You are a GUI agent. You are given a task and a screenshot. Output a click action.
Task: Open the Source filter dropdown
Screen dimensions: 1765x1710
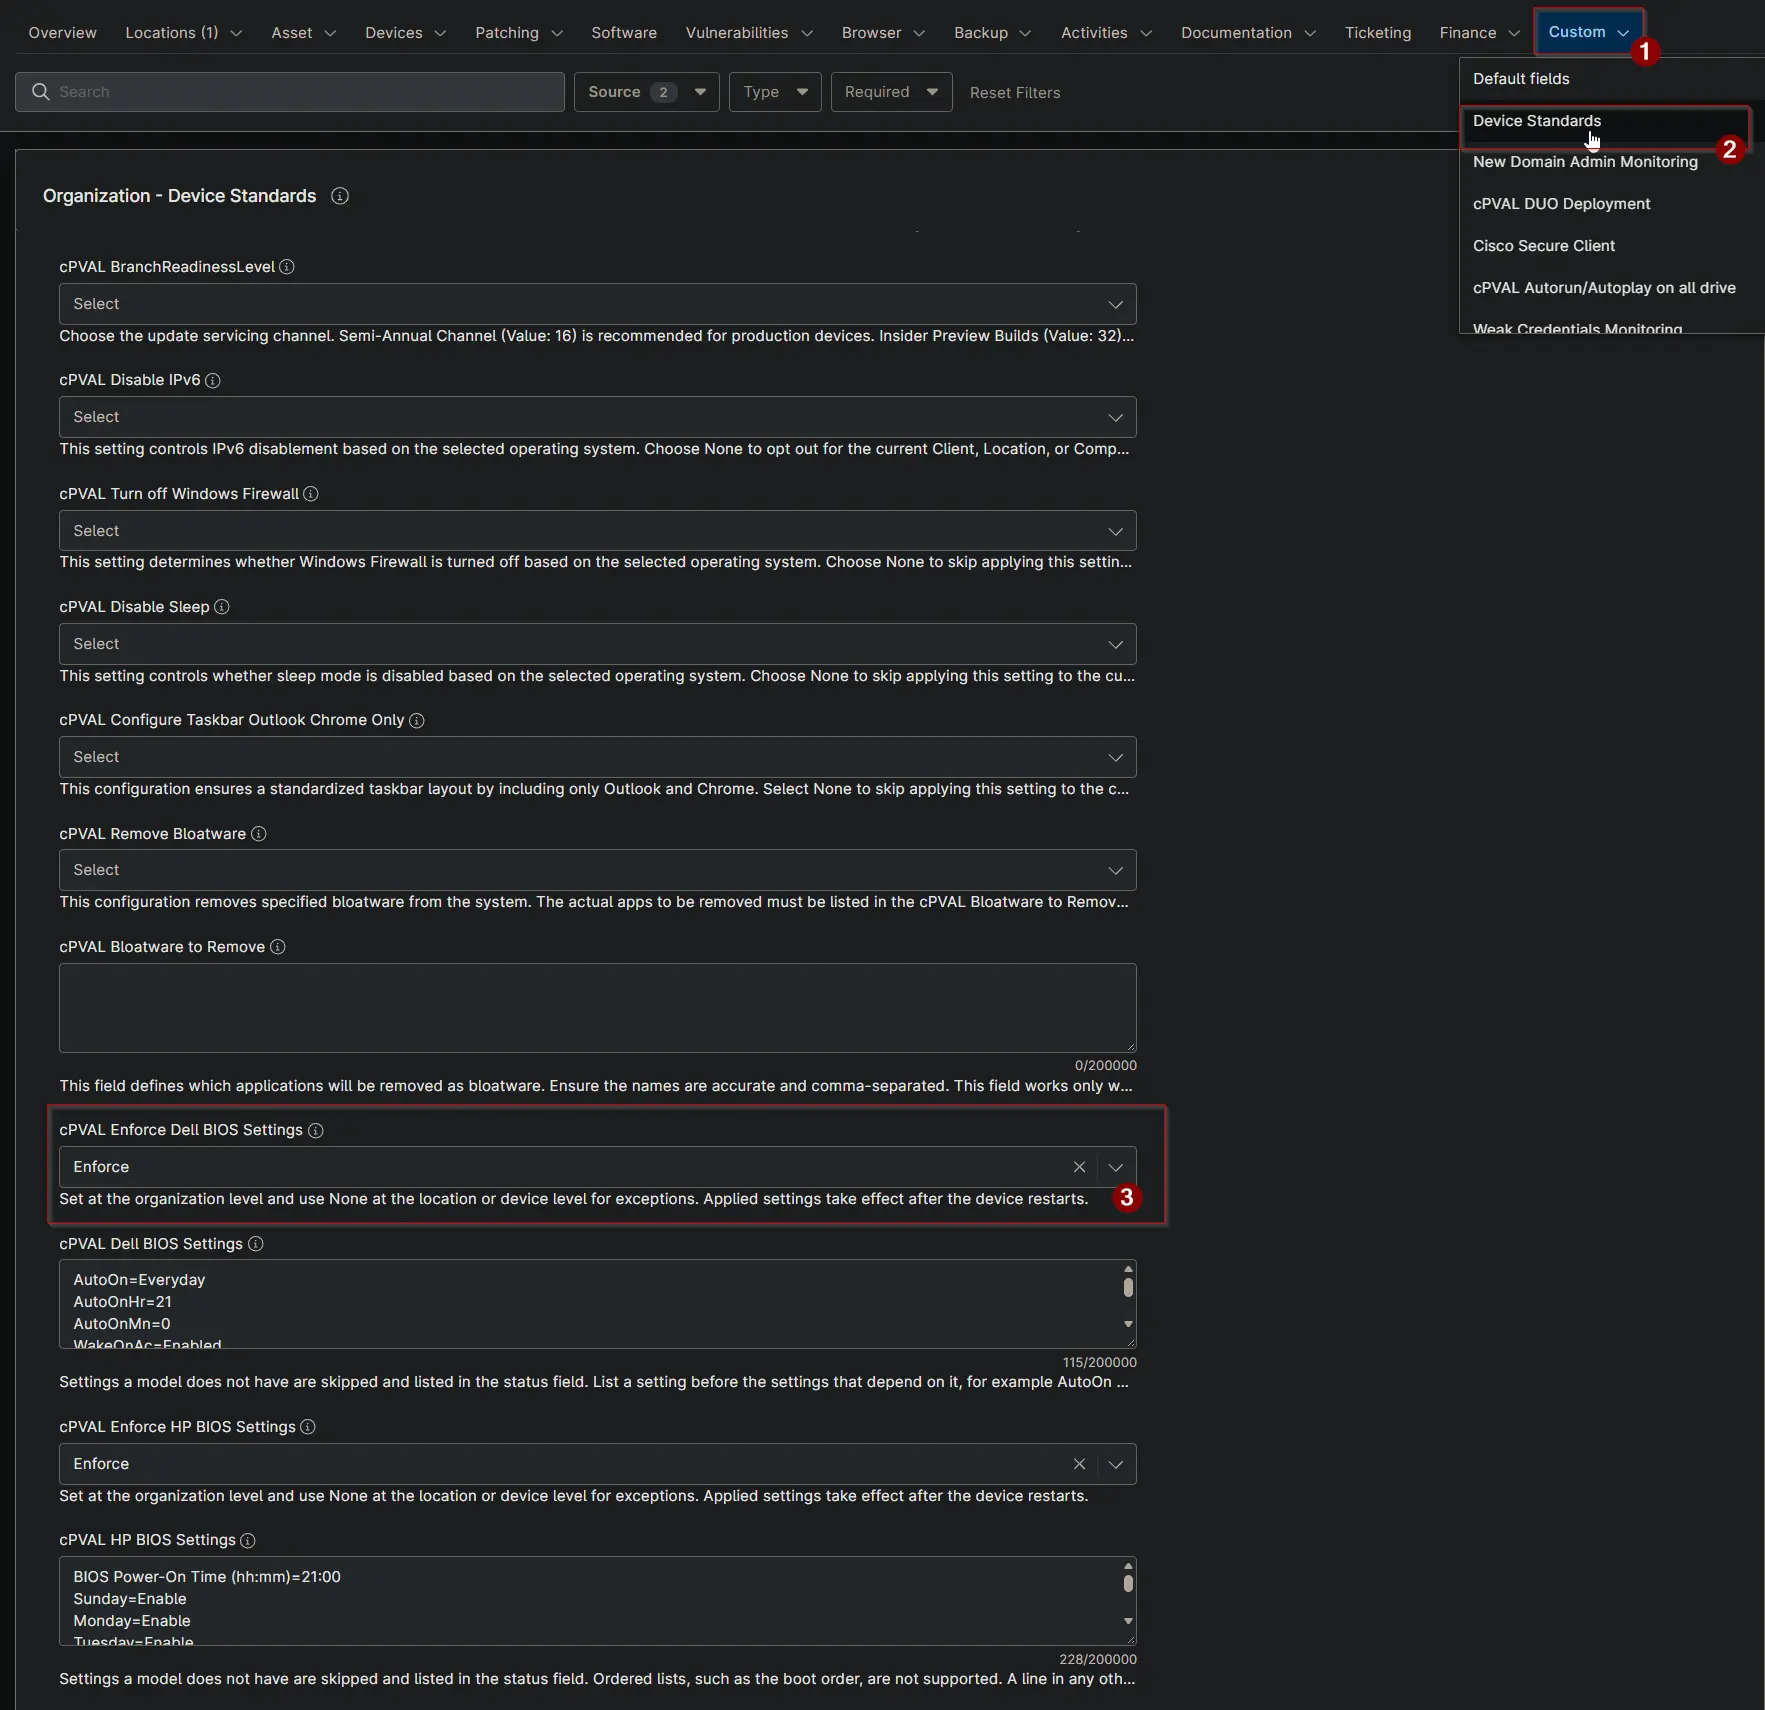tap(646, 92)
